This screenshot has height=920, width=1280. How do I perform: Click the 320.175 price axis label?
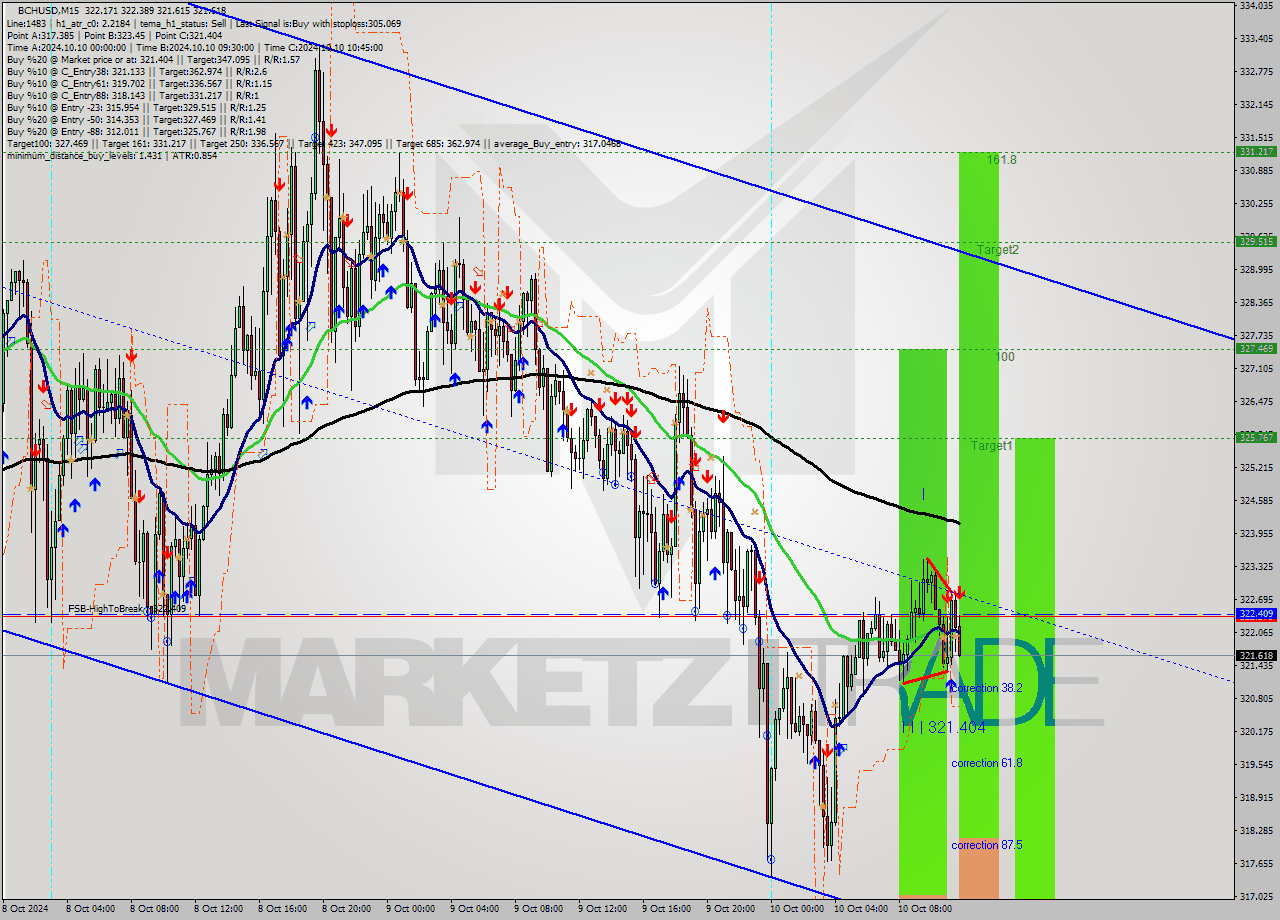[1256, 731]
